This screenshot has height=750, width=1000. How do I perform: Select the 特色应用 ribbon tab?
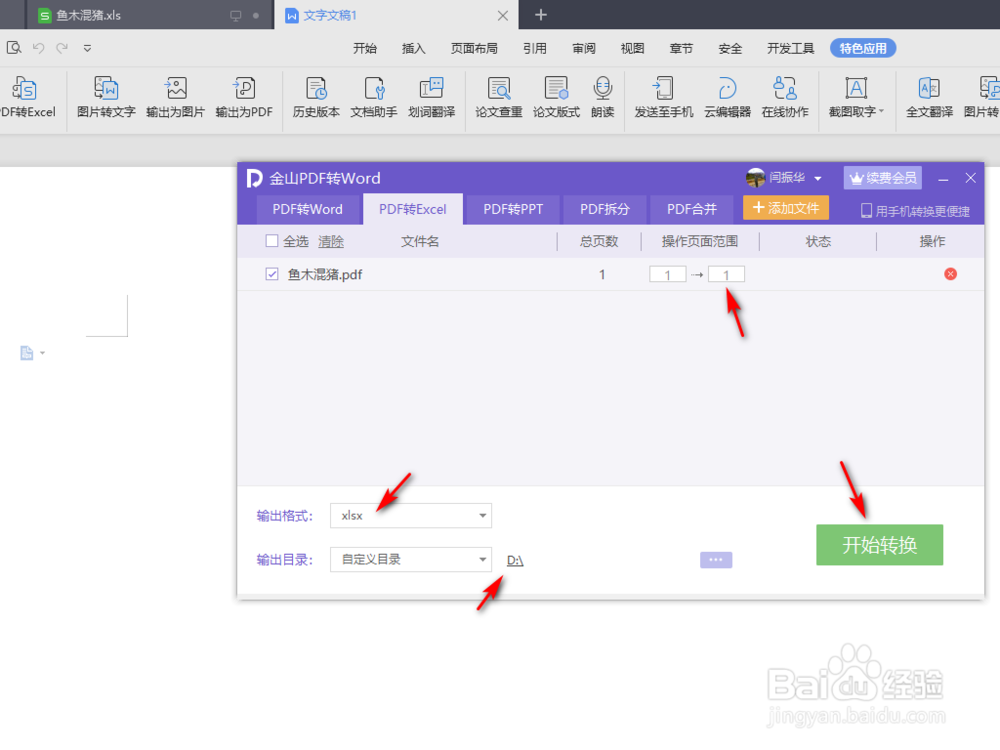point(863,48)
